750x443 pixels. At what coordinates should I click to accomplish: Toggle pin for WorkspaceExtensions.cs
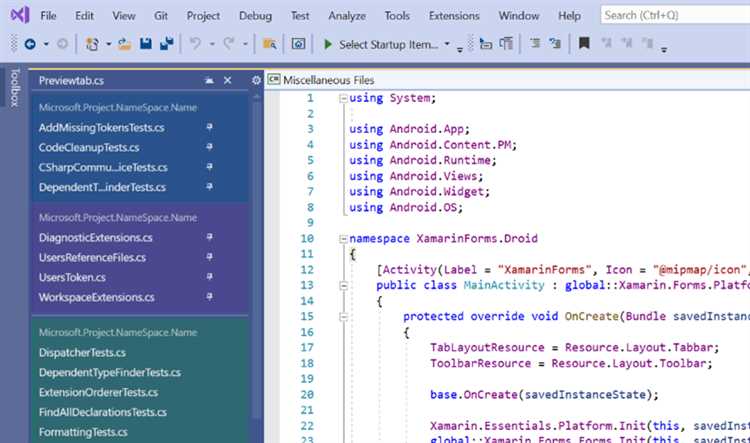click(209, 297)
